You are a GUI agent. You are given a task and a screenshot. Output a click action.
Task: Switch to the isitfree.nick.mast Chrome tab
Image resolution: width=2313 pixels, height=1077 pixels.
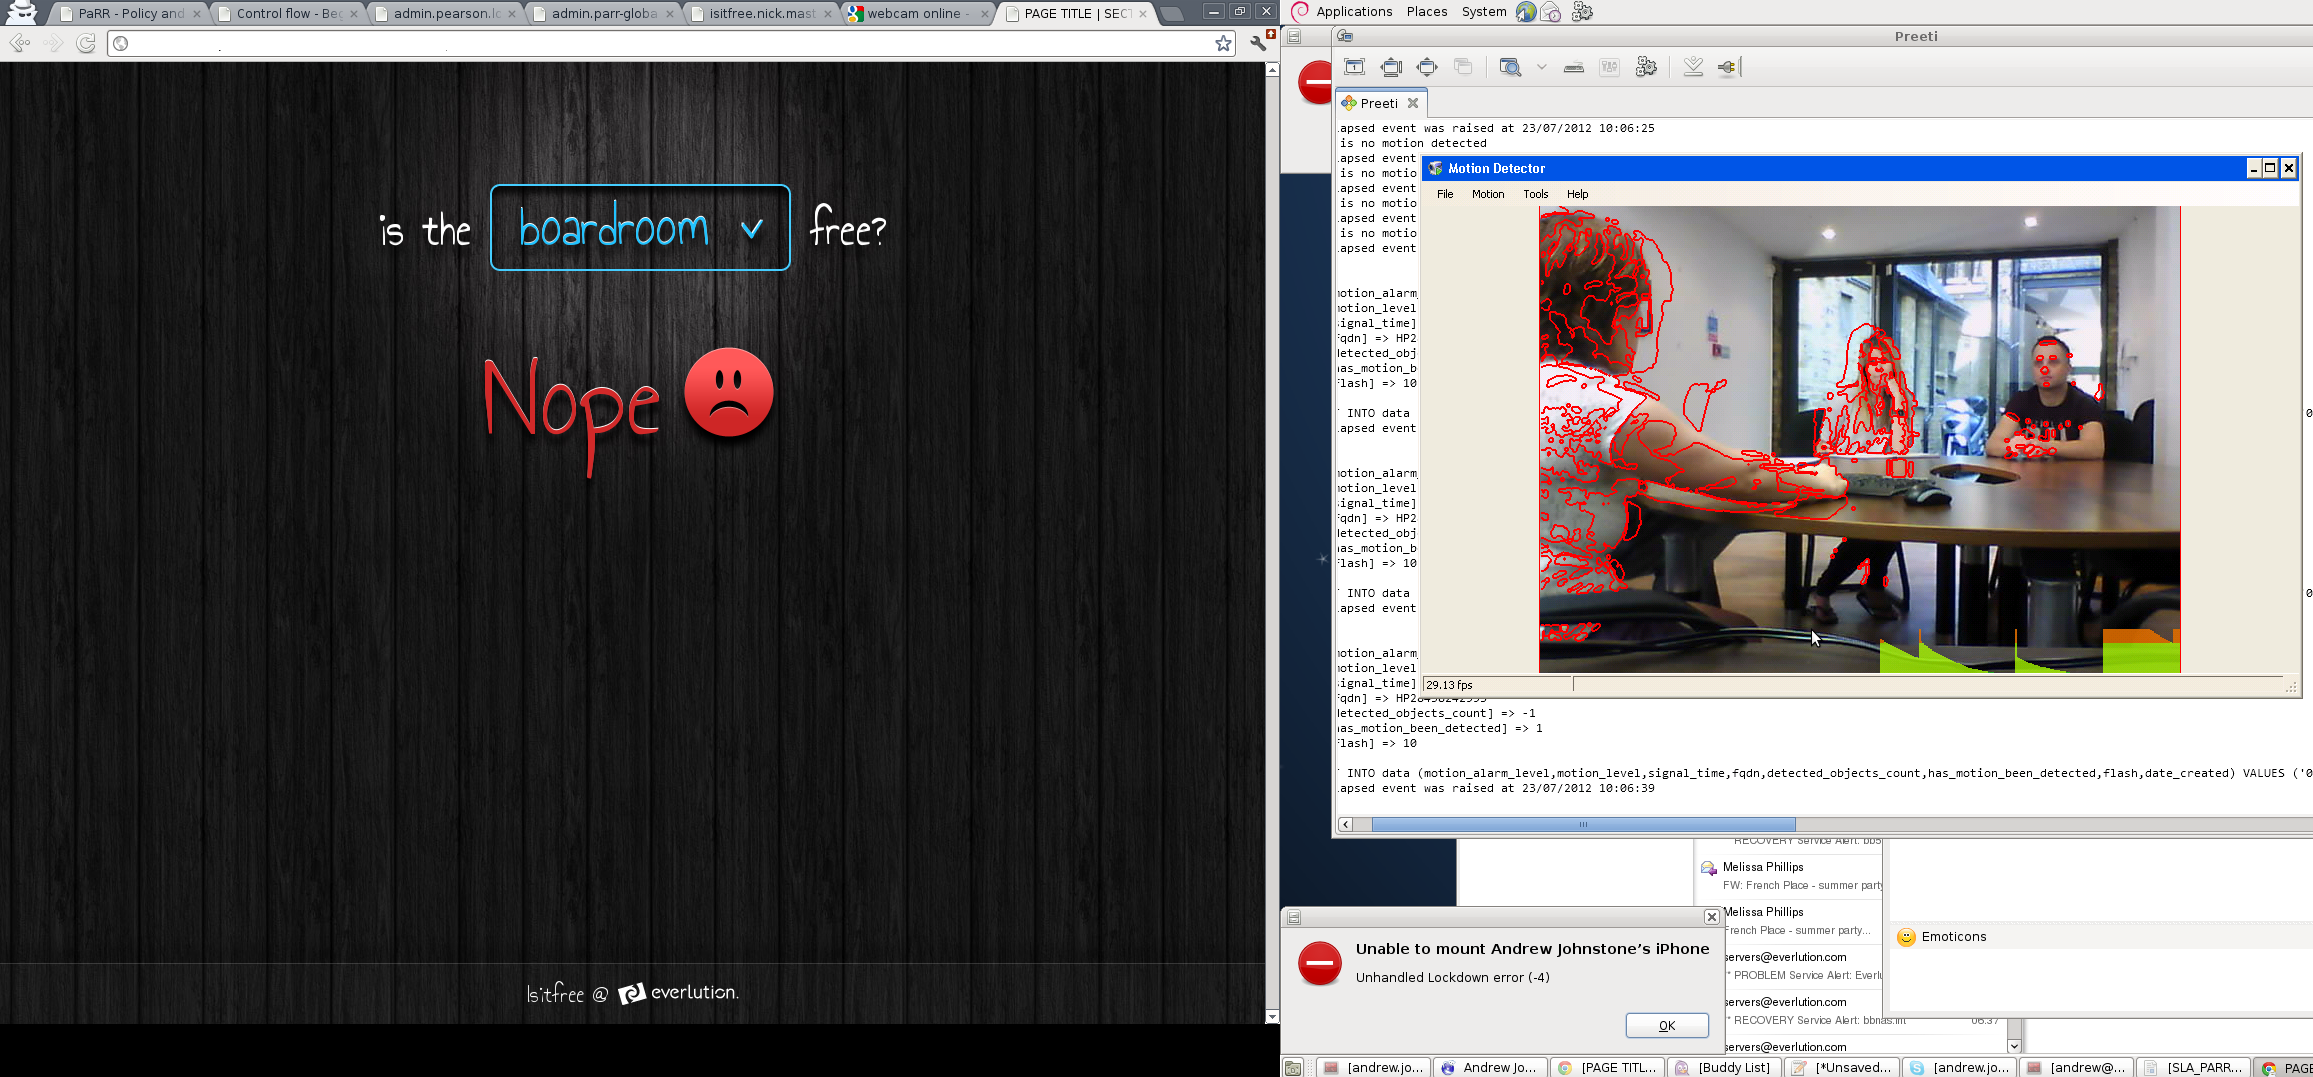pos(762,13)
